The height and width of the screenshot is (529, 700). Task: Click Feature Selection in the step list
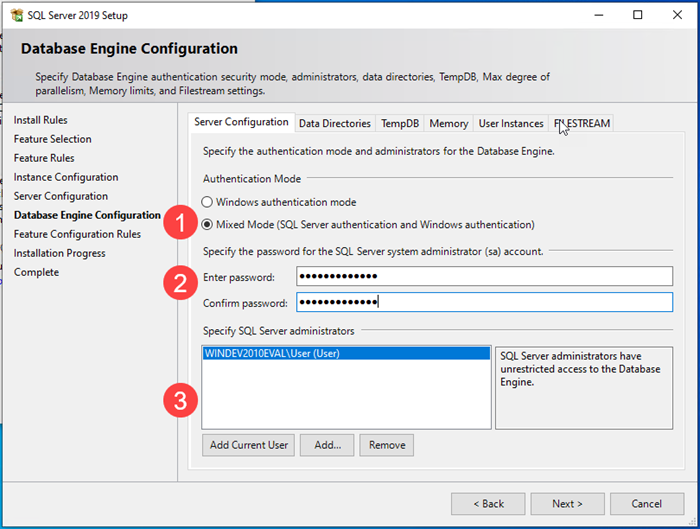[53, 139]
